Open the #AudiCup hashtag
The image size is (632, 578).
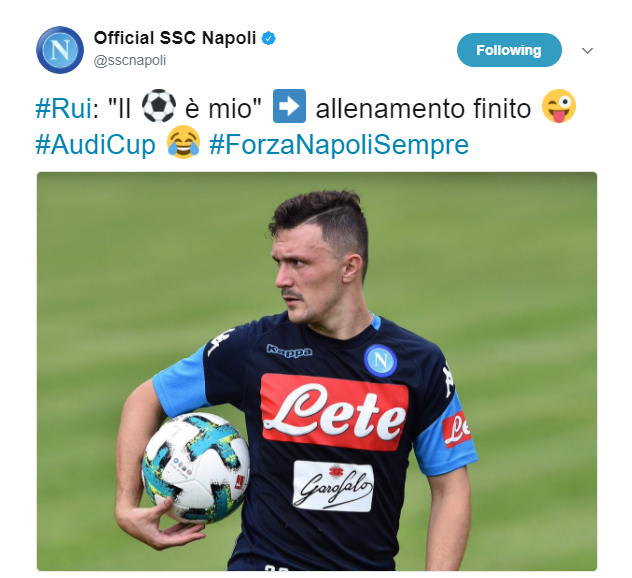click(96, 144)
